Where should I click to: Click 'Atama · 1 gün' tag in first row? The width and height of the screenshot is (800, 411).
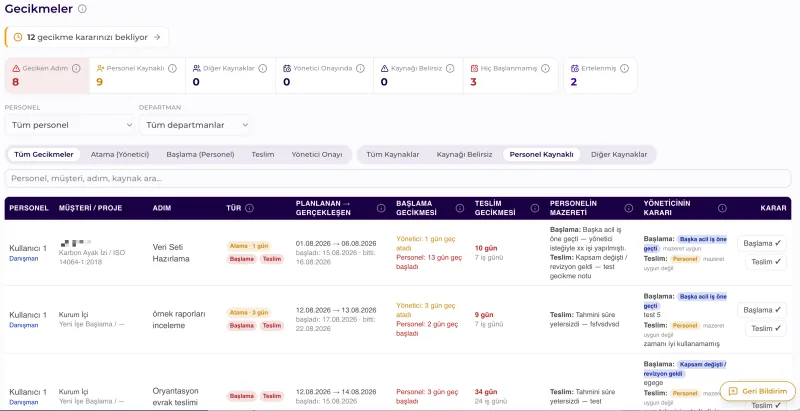[x=248, y=246]
